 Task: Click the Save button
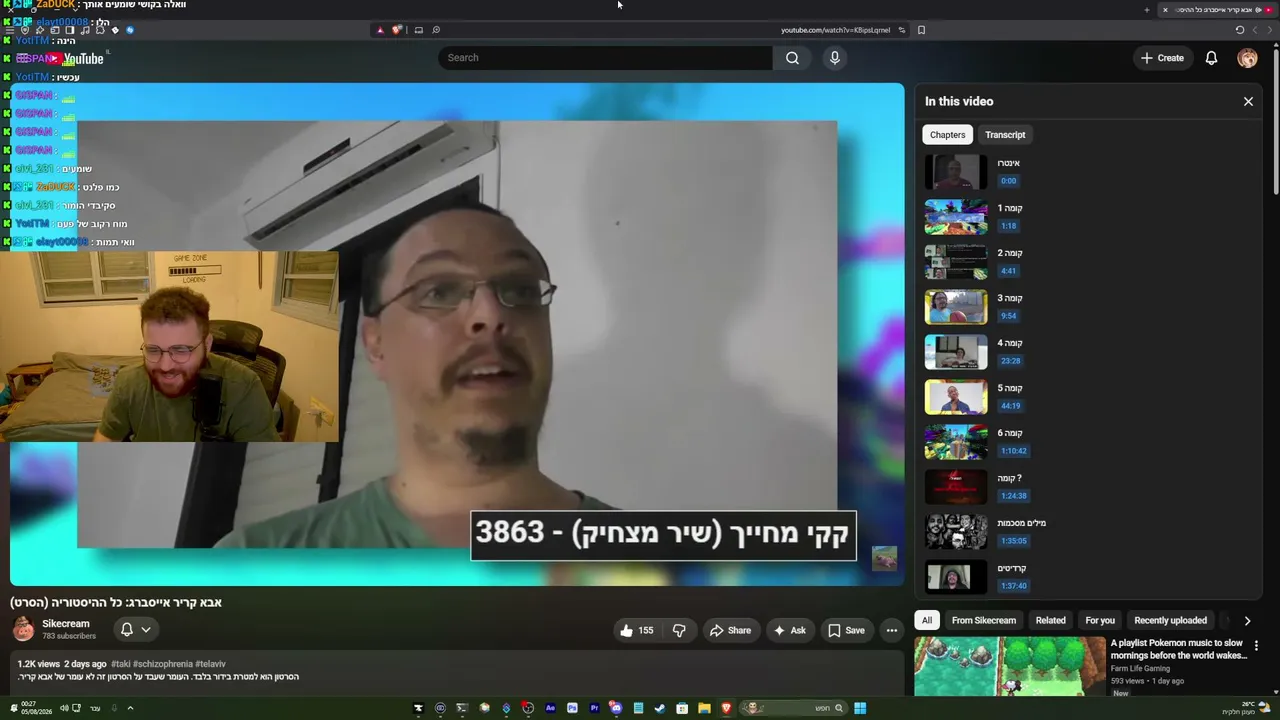pyautogui.click(x=845, y=630)
